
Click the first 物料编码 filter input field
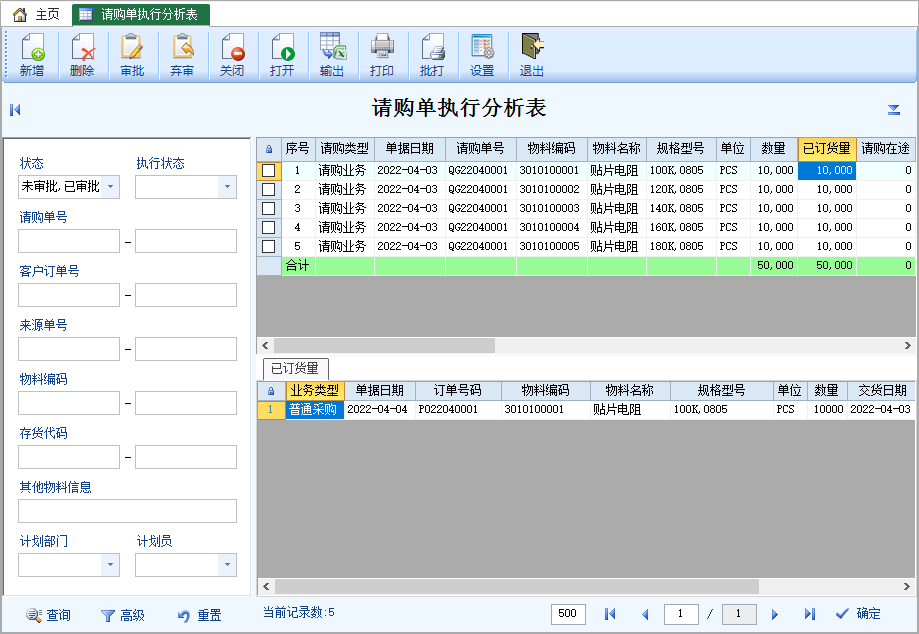click(x=69, y=403)
